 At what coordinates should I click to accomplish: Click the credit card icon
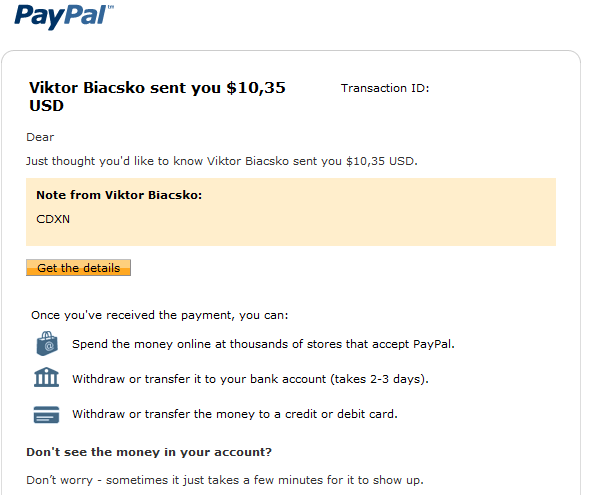(x=46, y=414)
